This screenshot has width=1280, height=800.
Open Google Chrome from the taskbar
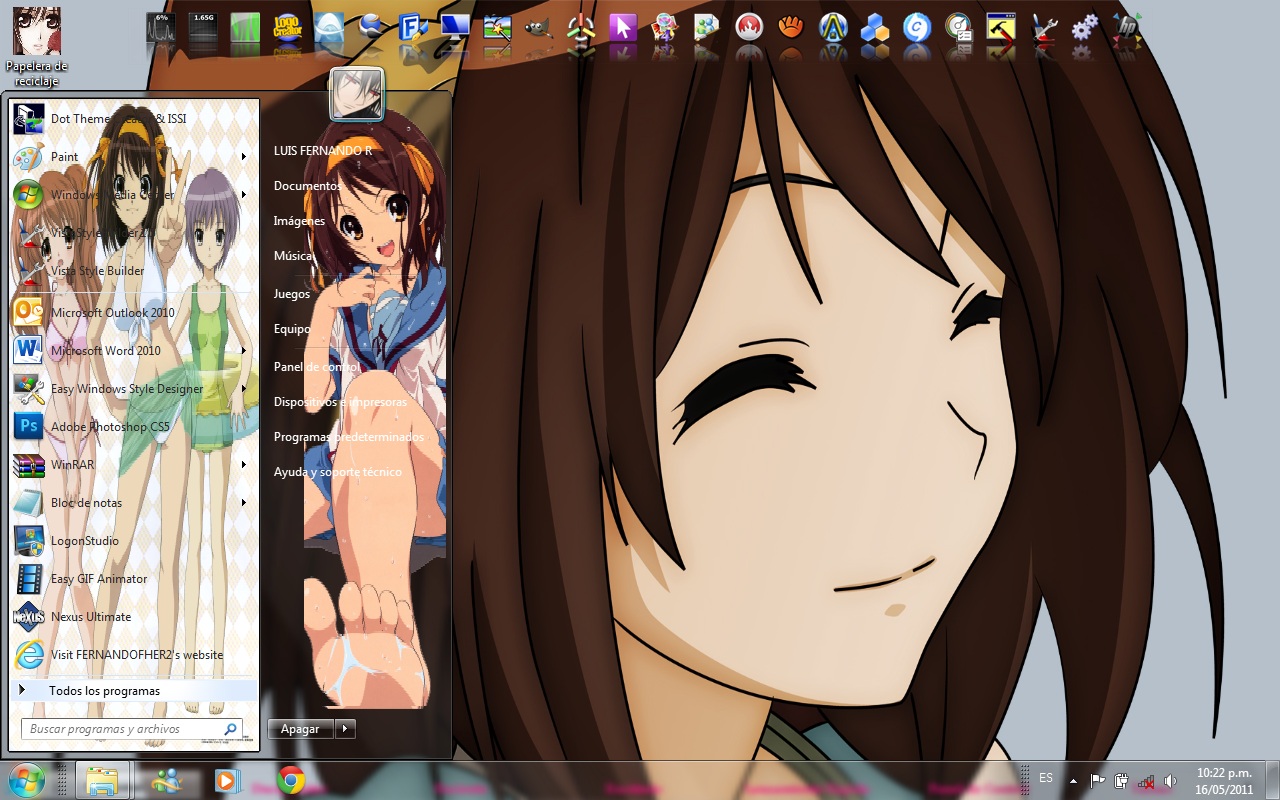290,779
